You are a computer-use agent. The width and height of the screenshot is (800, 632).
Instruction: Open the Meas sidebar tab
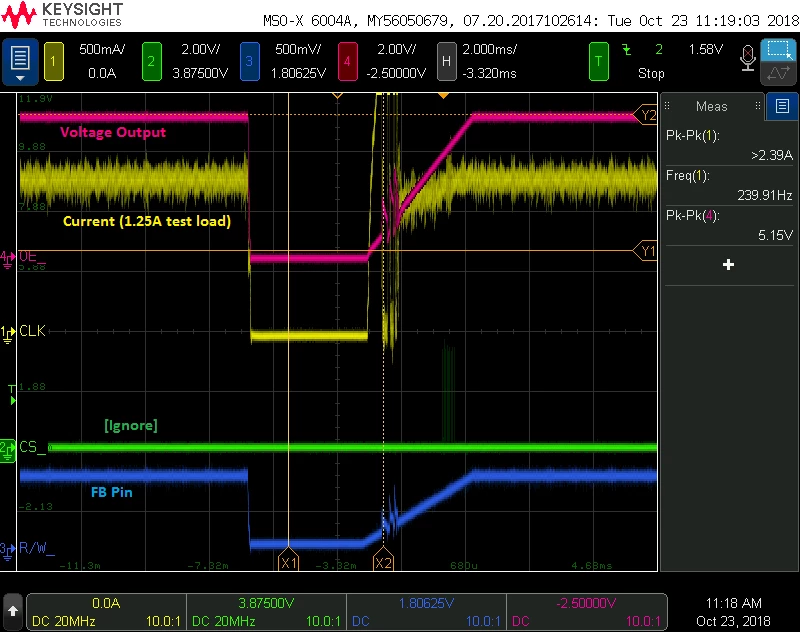(x=711, y=107)
